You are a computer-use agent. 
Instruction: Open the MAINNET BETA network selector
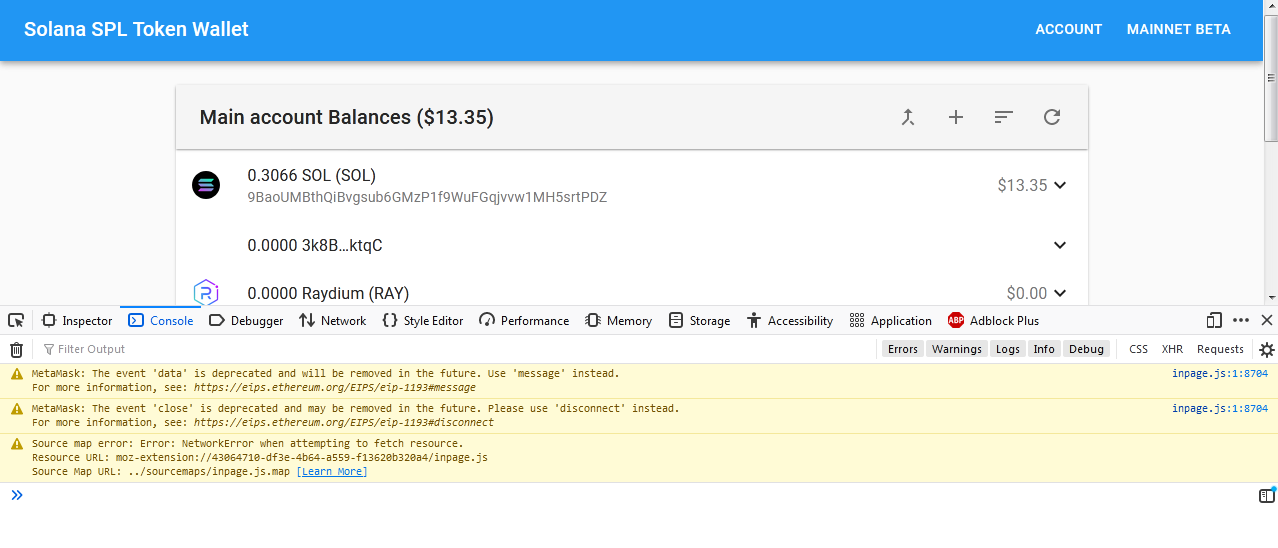pos(1178,29)
